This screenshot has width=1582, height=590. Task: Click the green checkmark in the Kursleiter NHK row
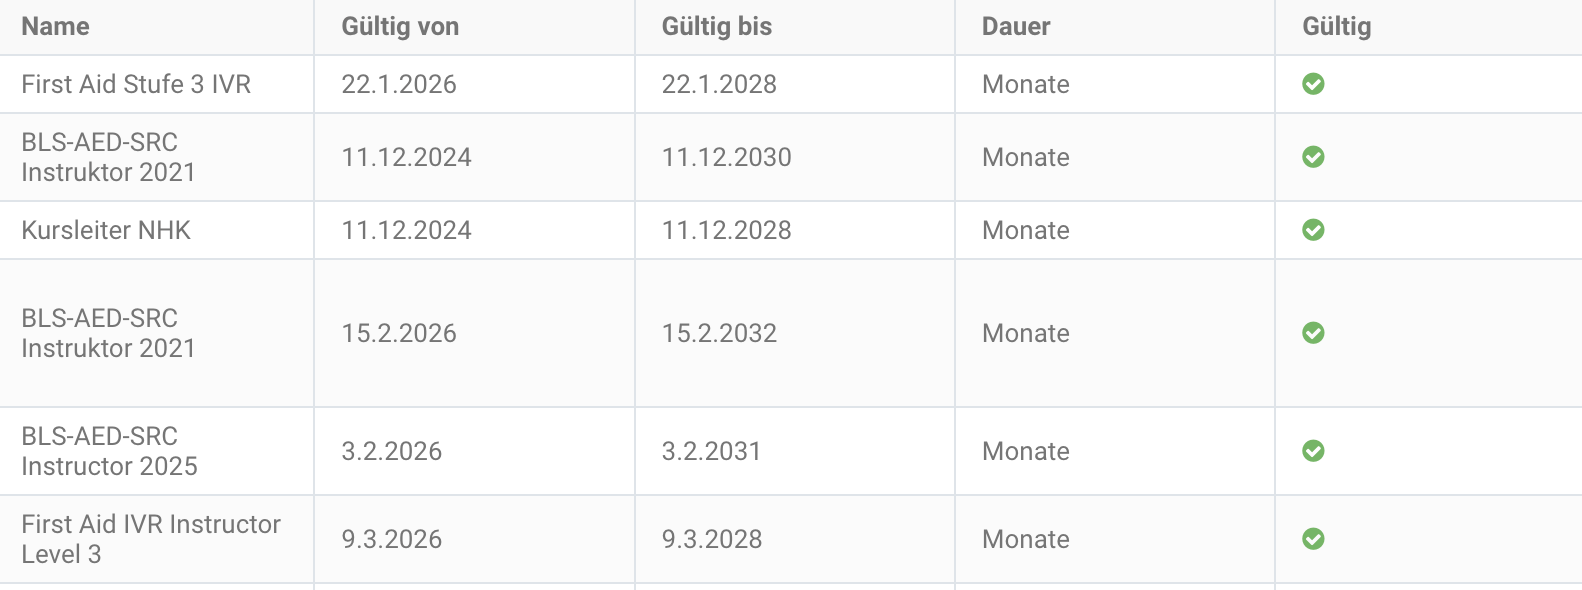(1313, 230)
